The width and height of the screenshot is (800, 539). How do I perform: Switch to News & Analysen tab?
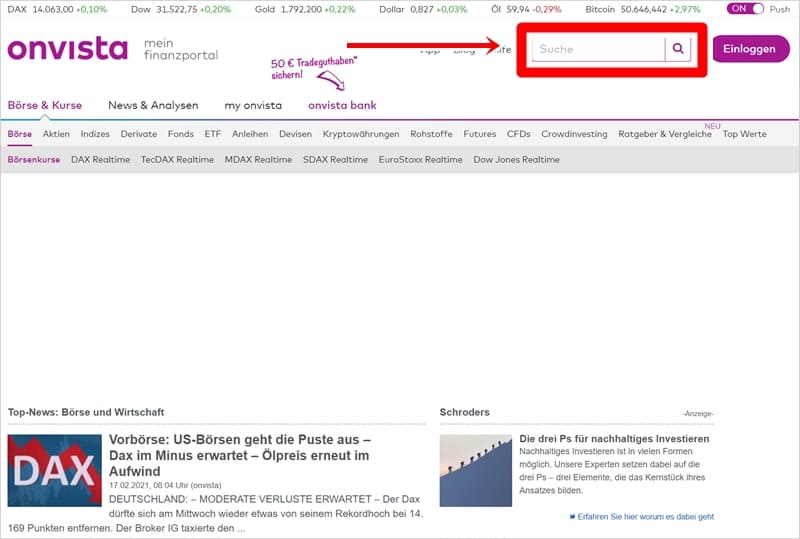153,105
